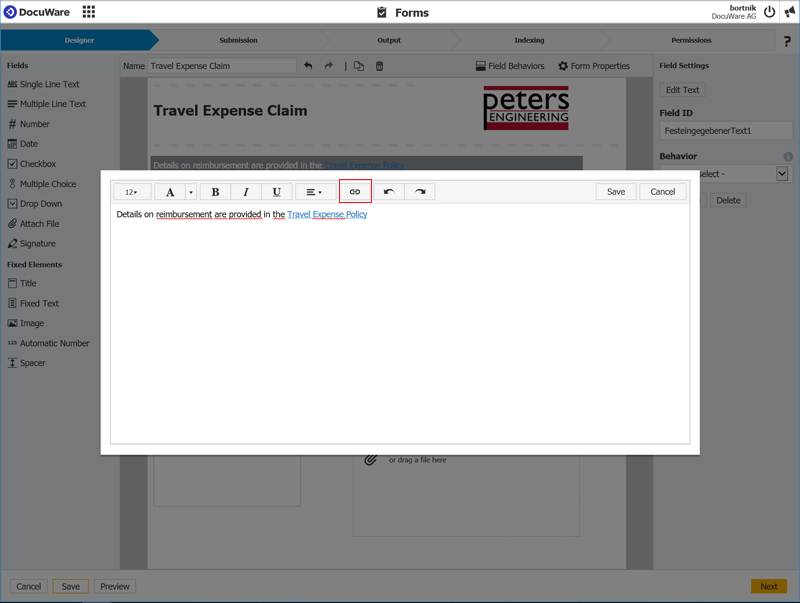800x603 pixels.
Task: Redo the last text edit
Action: (420, 192)
